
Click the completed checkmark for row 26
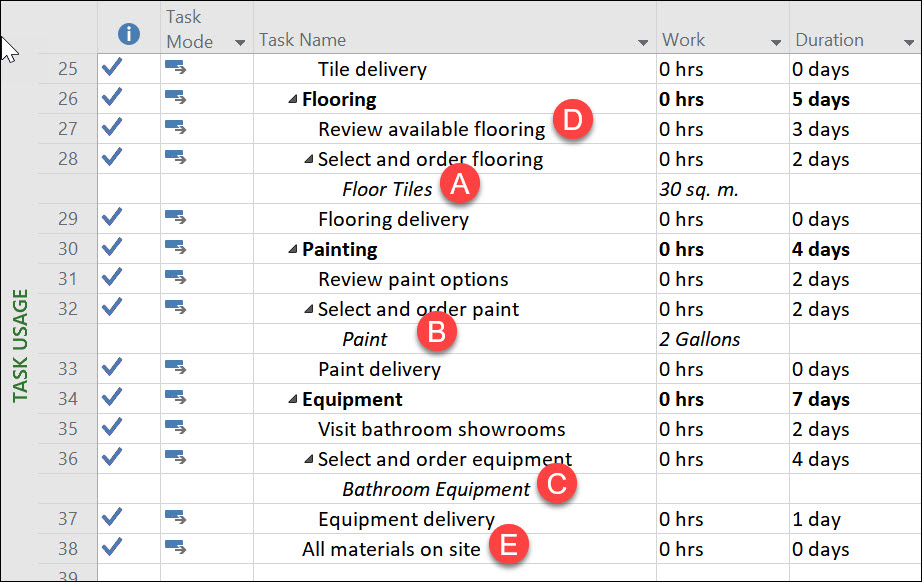(112, 97)
